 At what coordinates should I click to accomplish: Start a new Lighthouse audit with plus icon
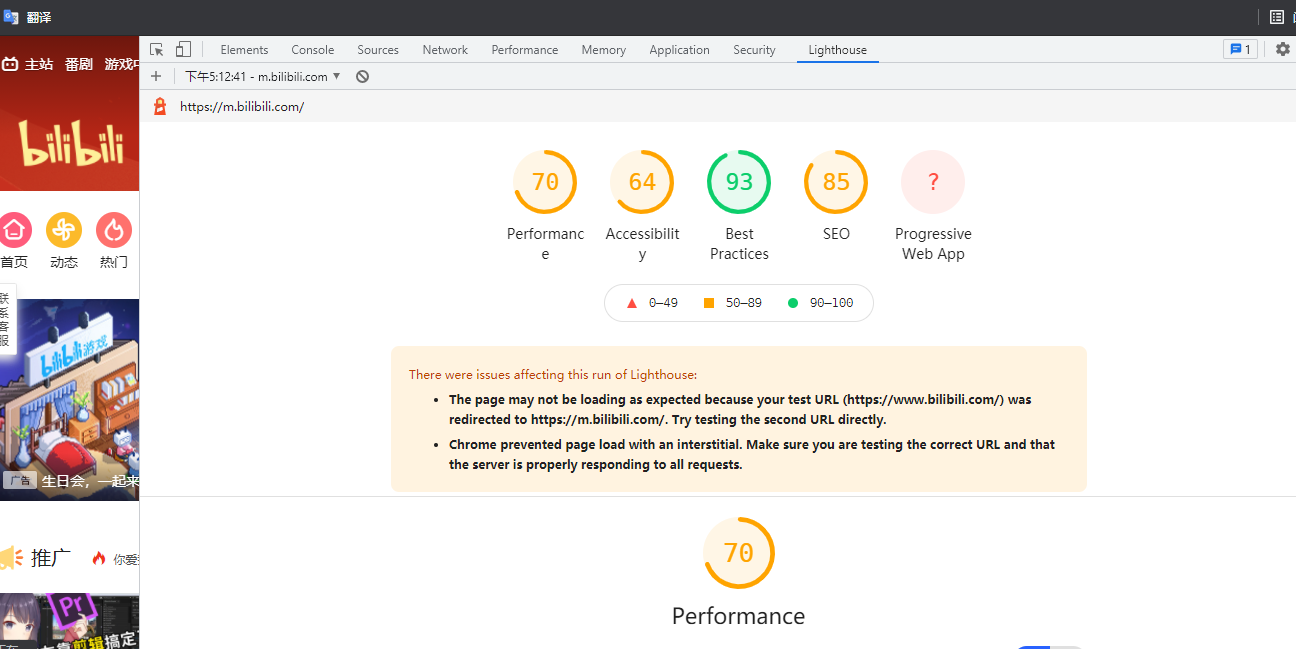click(156, 76)
